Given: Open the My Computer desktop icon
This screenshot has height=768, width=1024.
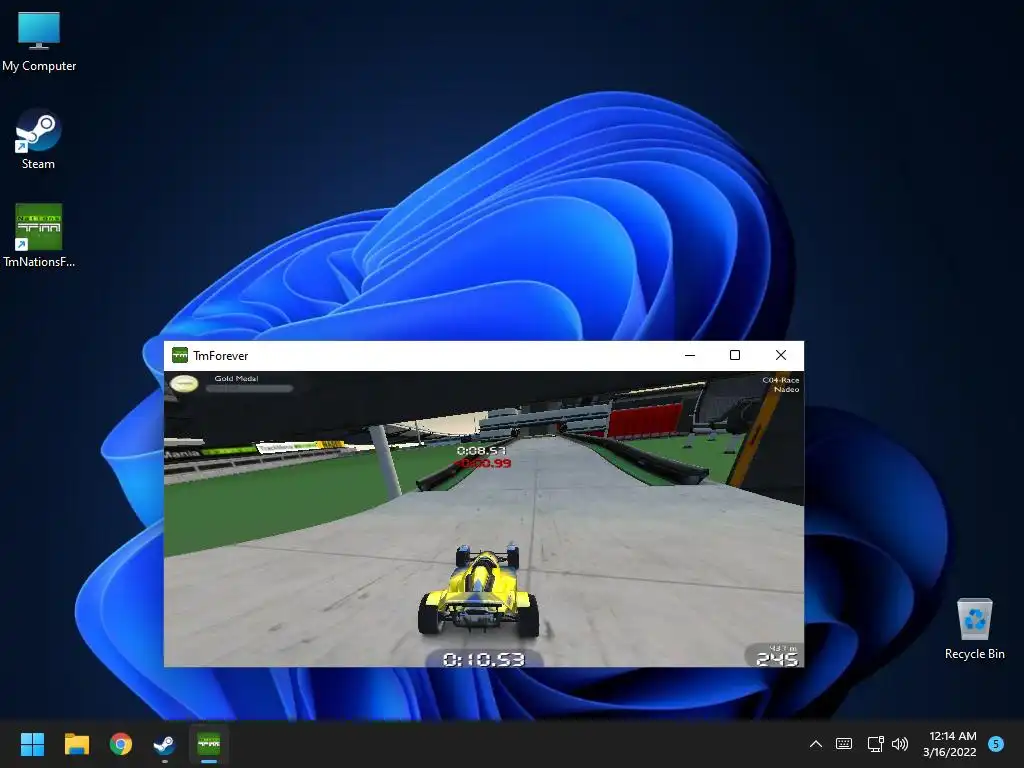Looking at the screenshot, I should pos(39,40).
